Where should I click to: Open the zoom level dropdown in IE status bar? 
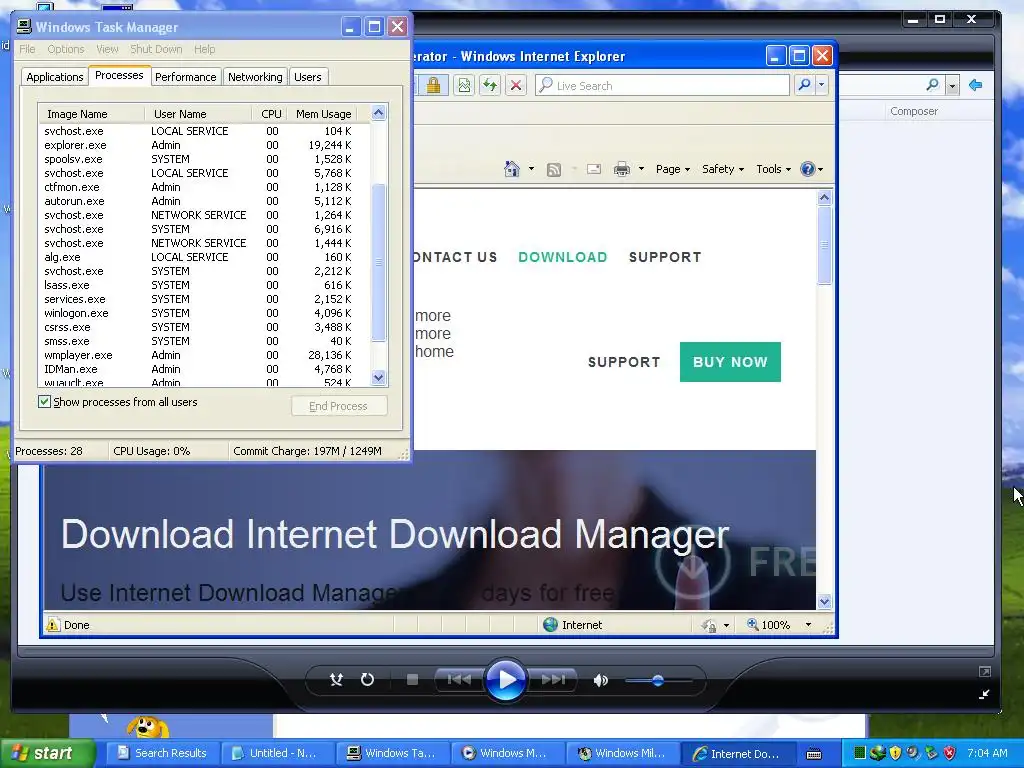coord(808,625)
